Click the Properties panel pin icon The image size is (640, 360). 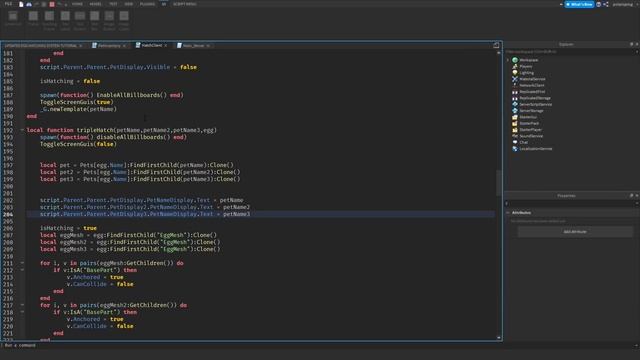pos(631,196)
